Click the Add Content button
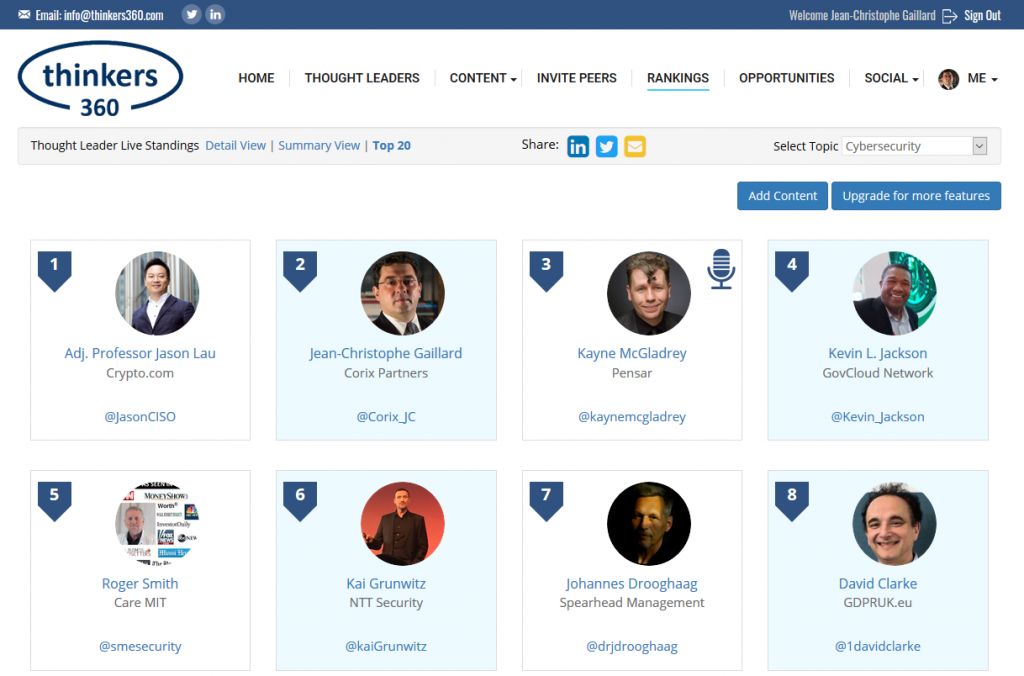 point(782,196)
